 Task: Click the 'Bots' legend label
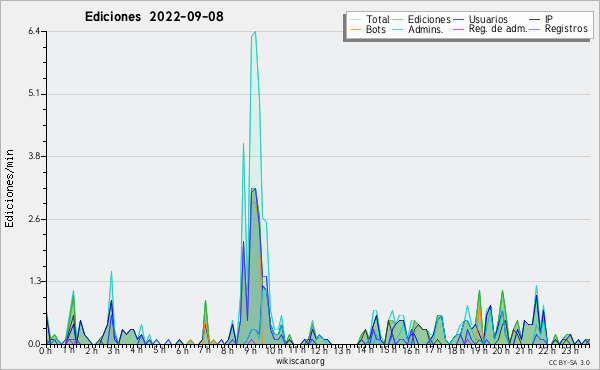coord(376,29)
